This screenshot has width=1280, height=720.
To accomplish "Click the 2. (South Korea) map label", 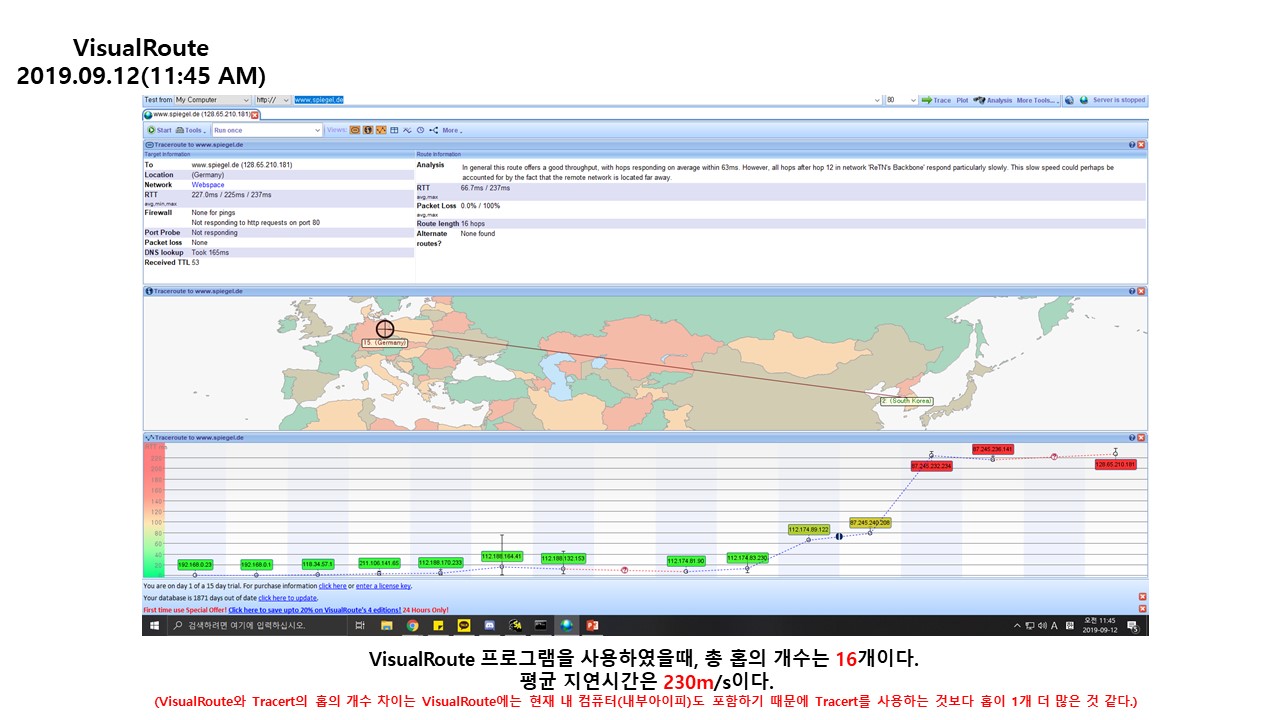I will pos(906,400).
